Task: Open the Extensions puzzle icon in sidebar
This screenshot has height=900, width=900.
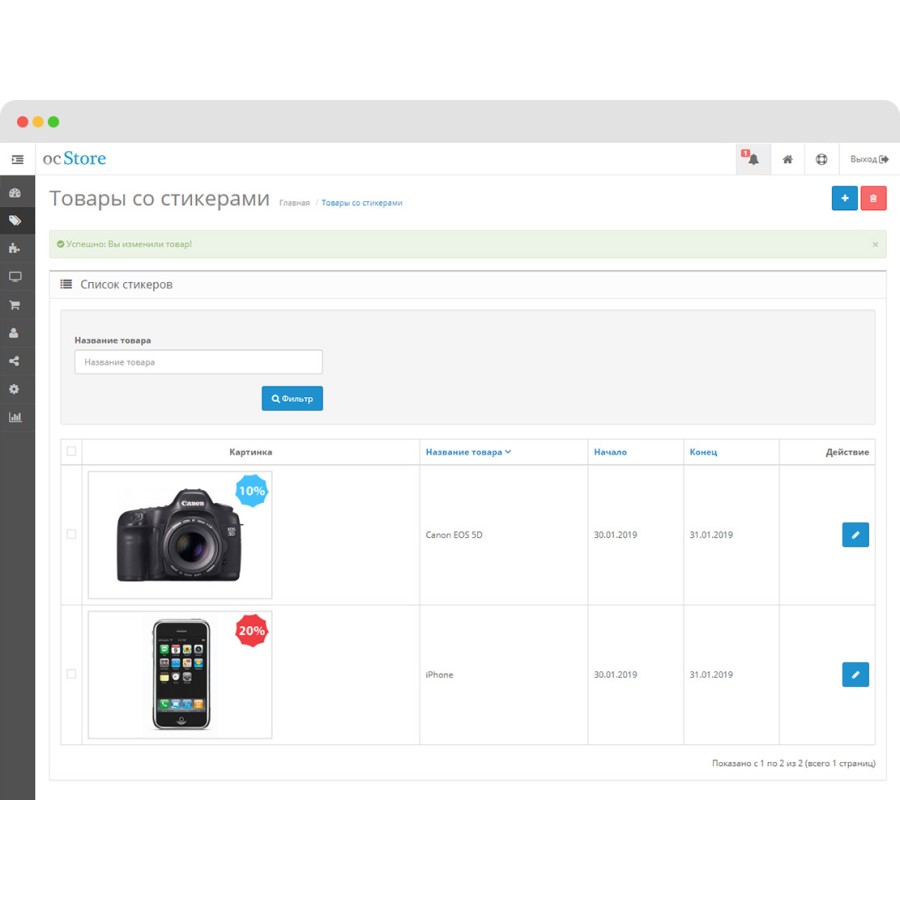Action: 14,249
